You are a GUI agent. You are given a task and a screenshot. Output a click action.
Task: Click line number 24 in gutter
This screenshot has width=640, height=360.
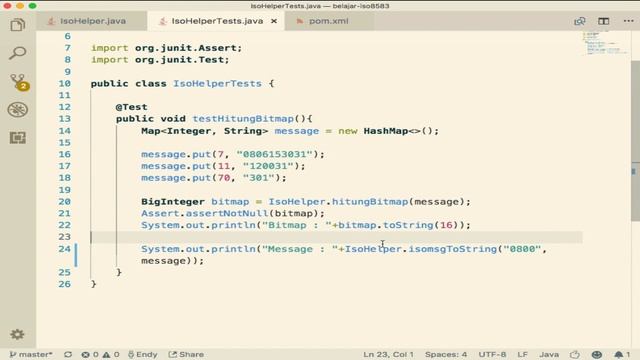(x=64, y=249)
